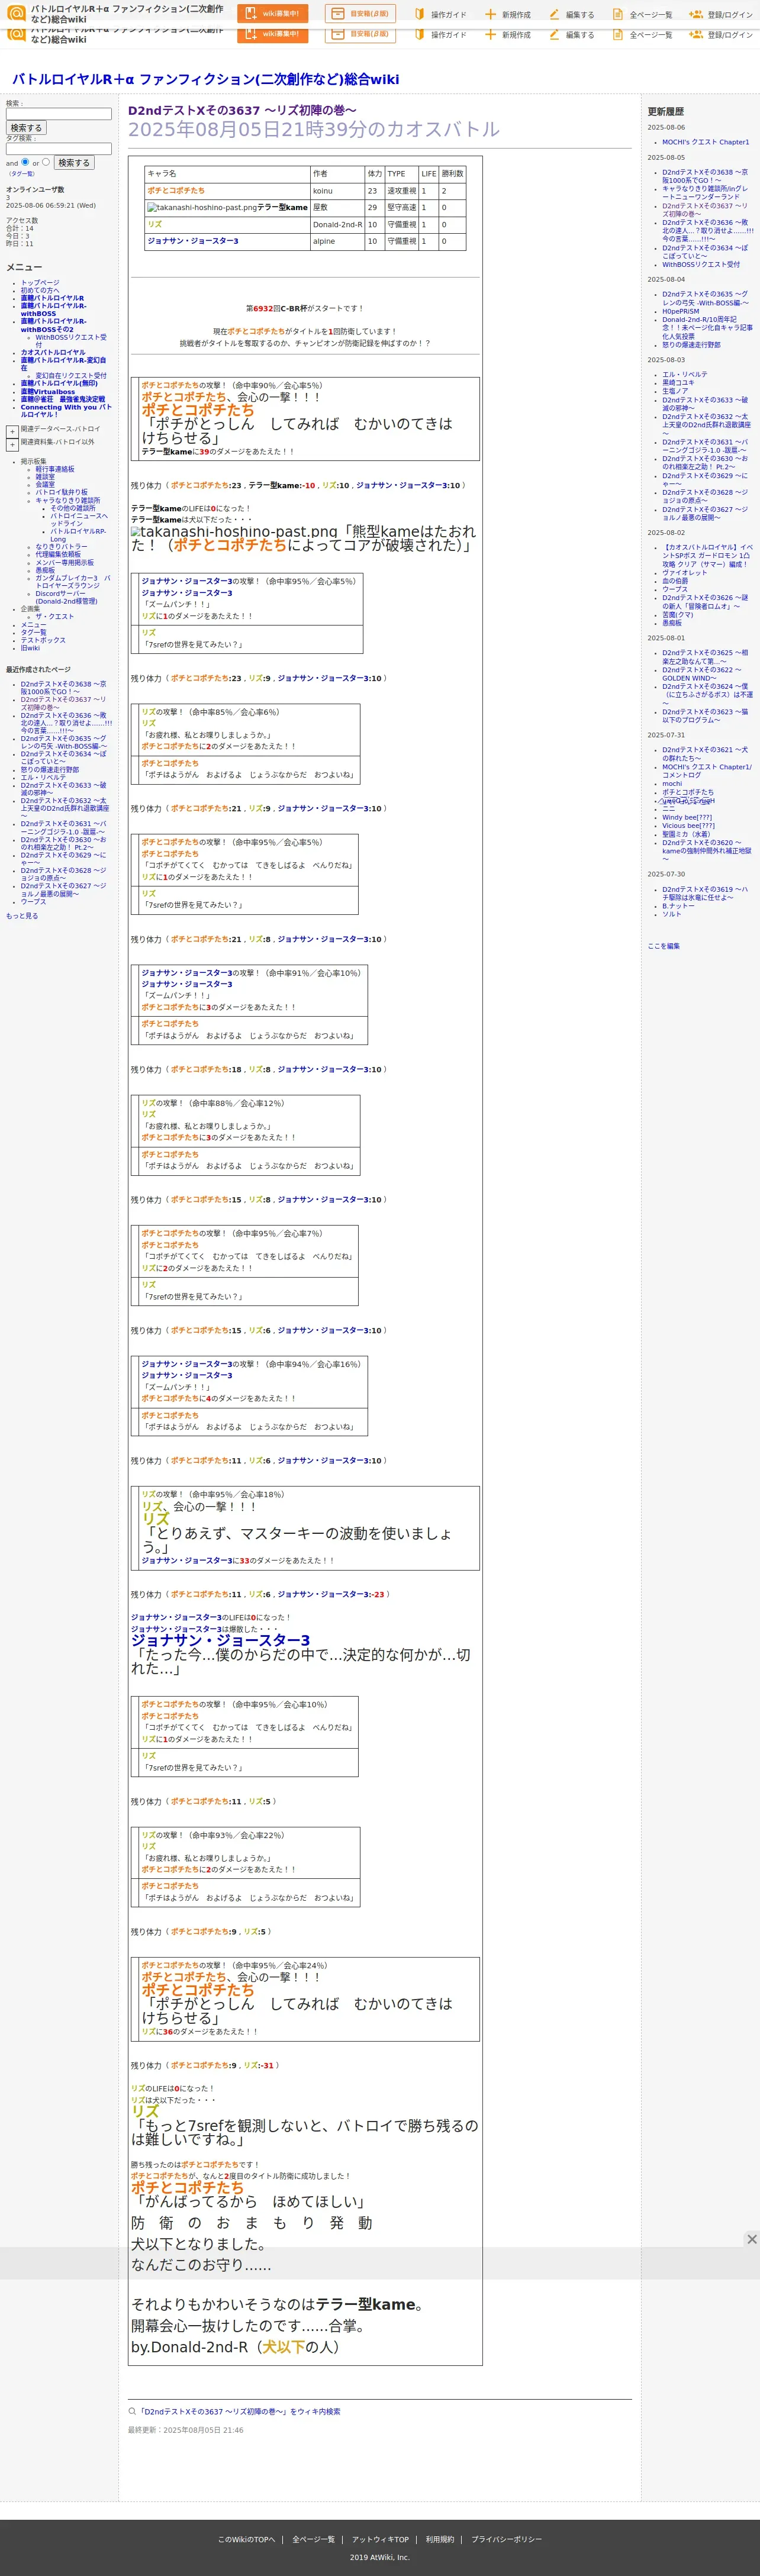Open 愚痴板 in the left sidebar
The width and height of the screenshot is (760, 2576).
click(45, 570)
